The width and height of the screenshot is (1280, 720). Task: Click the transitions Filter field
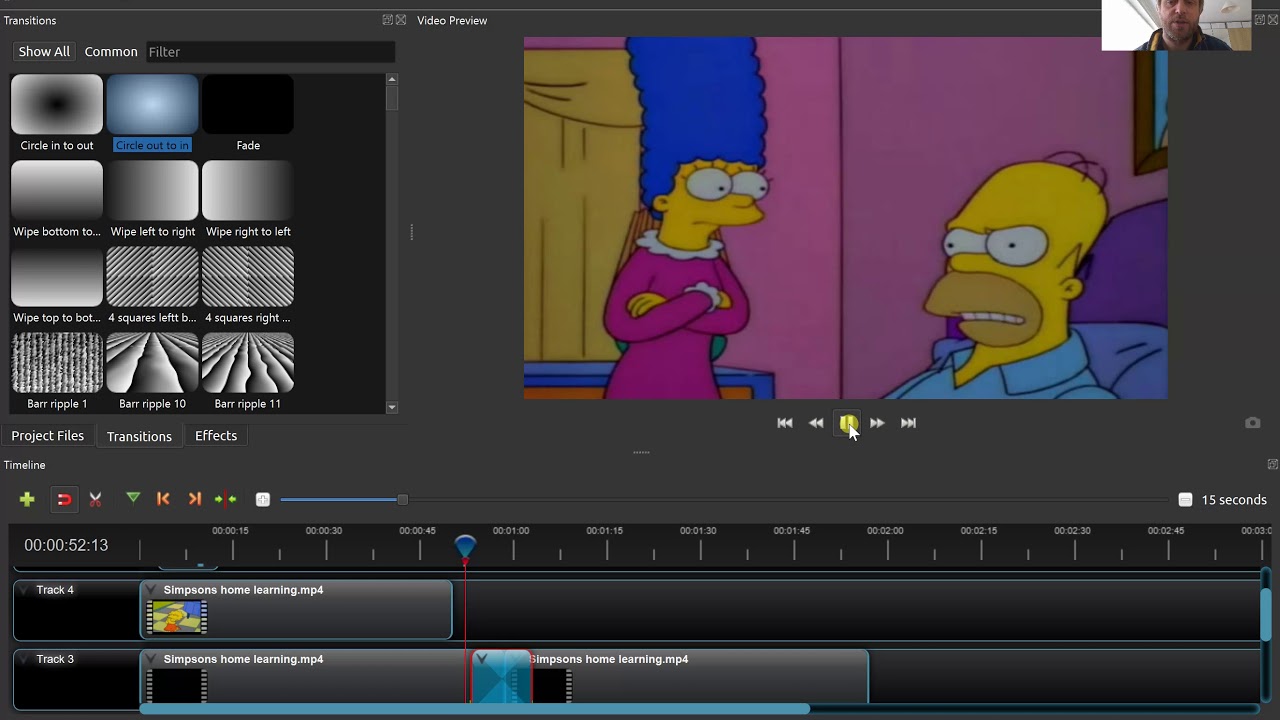click(270, 52)
